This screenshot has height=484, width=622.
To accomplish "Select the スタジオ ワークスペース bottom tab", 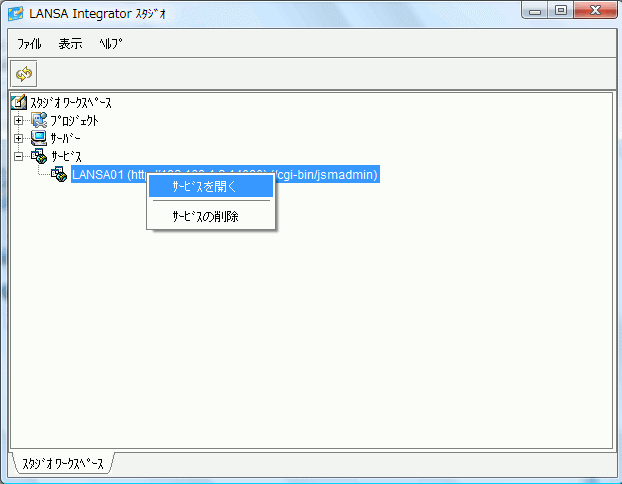I will [63, 463].
